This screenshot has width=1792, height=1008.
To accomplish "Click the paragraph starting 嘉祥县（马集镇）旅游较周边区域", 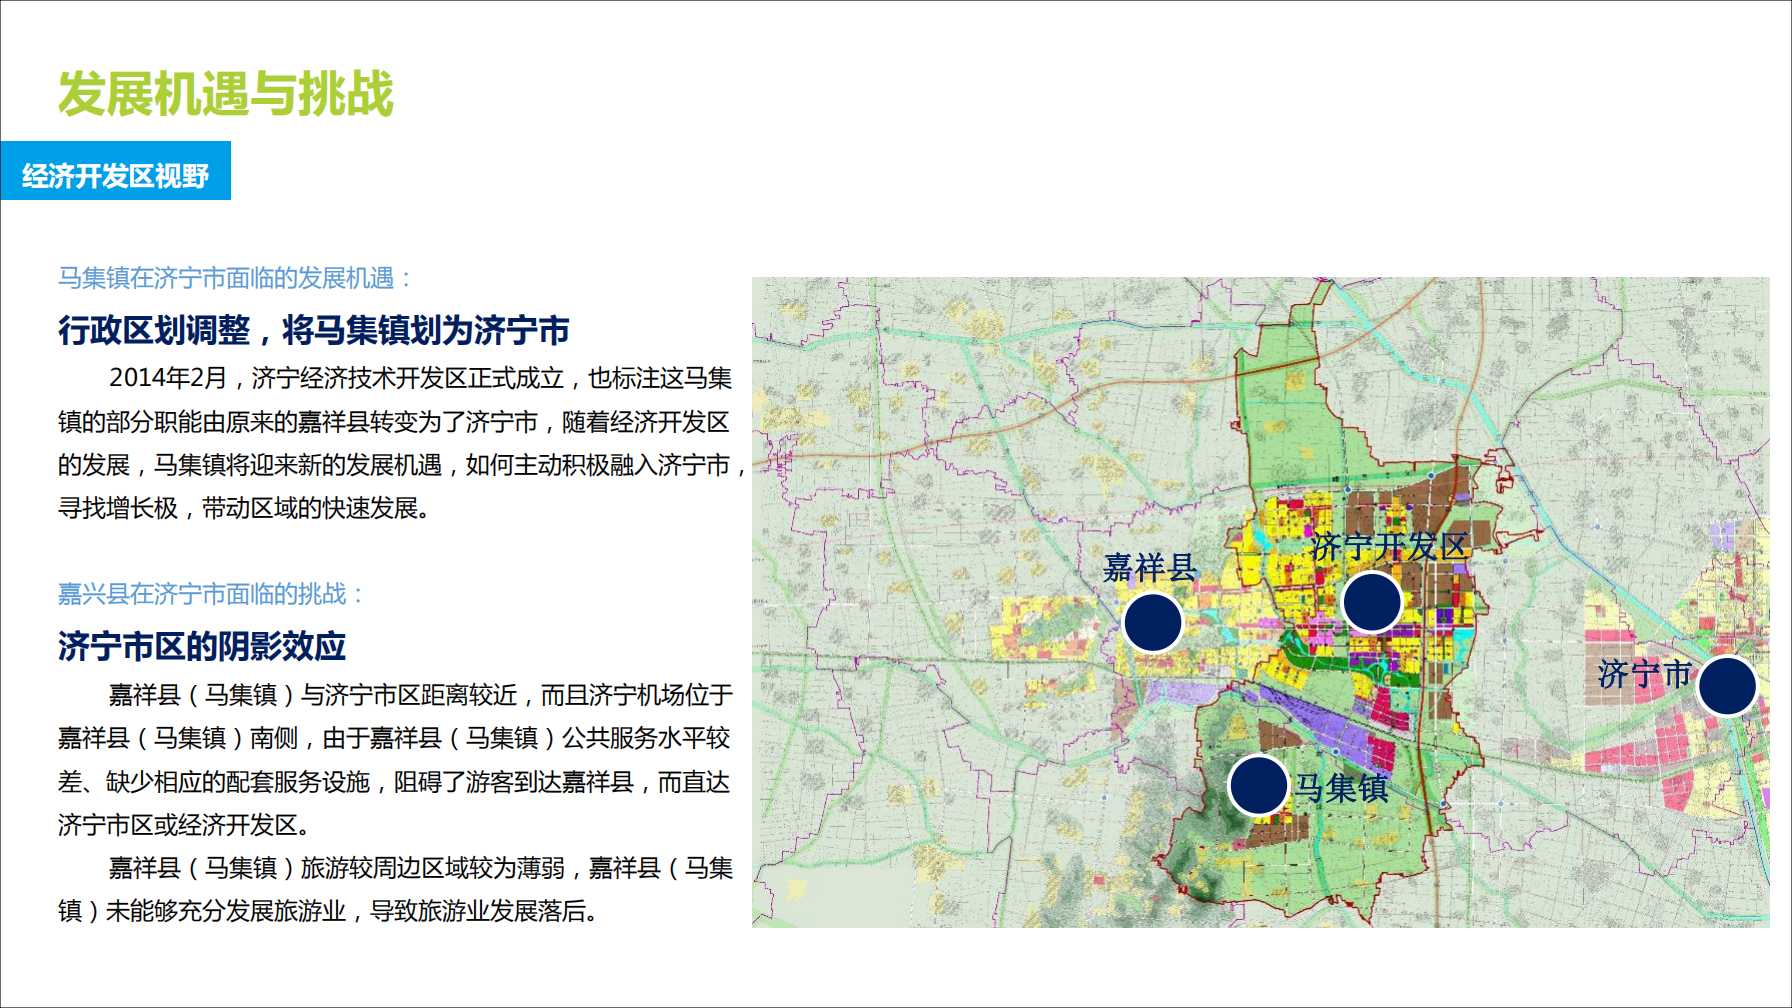I will click(395, 889).
